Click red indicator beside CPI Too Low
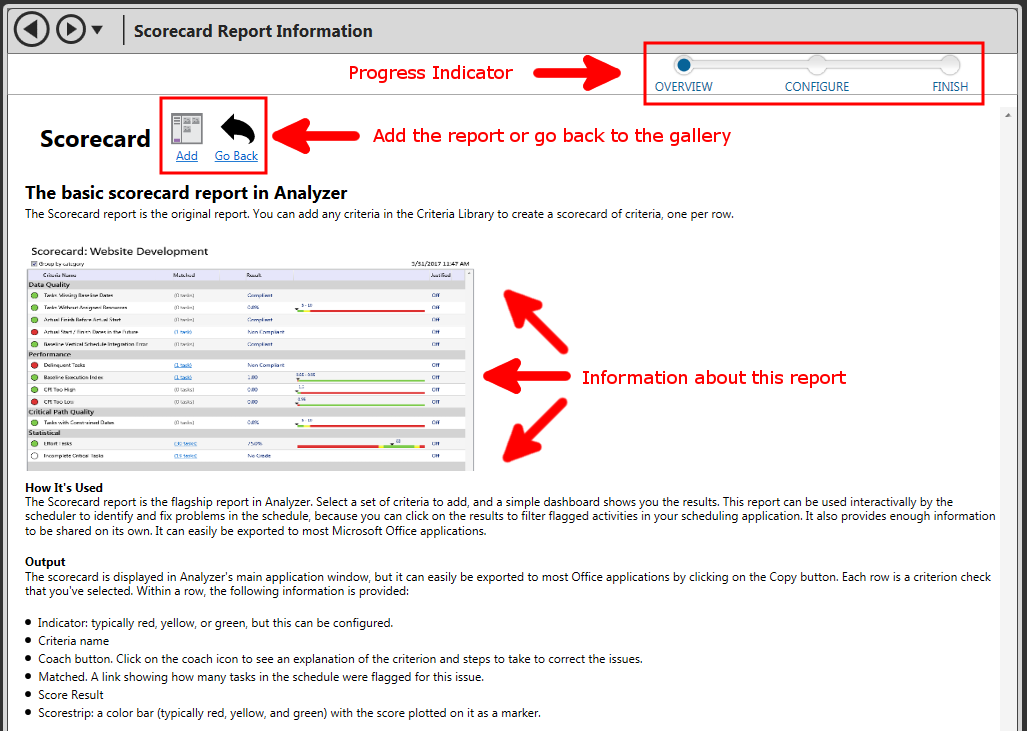Viewport: 1027px width, 731px height. pos(34,401)
